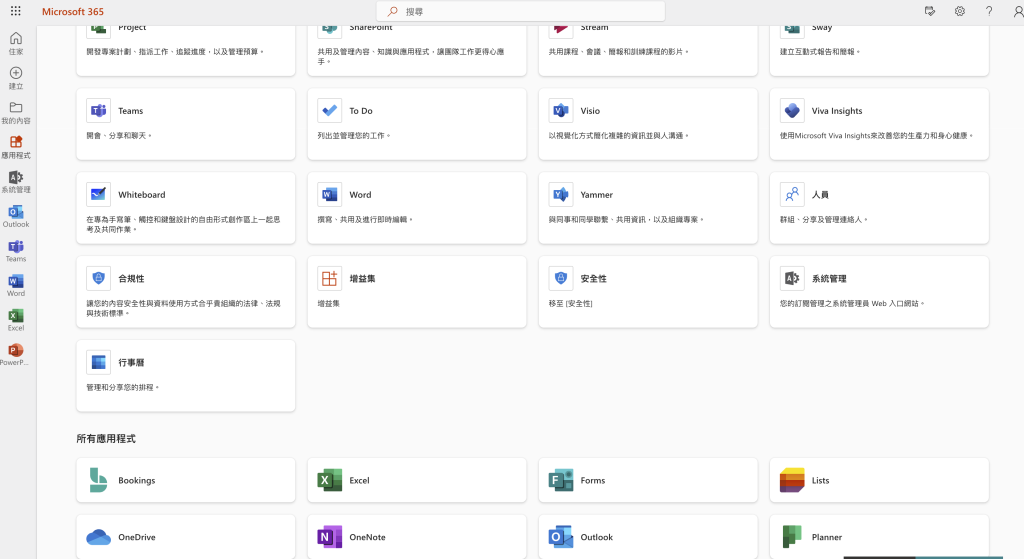Open the Forms app tile
Viewport: 1024px width, 559px height.
coord(648,480)
